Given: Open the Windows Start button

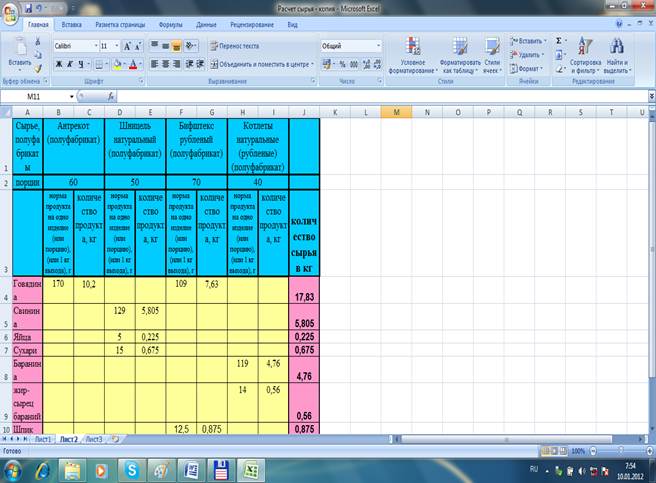Looking at the screenshot, I should click(12, 471).
